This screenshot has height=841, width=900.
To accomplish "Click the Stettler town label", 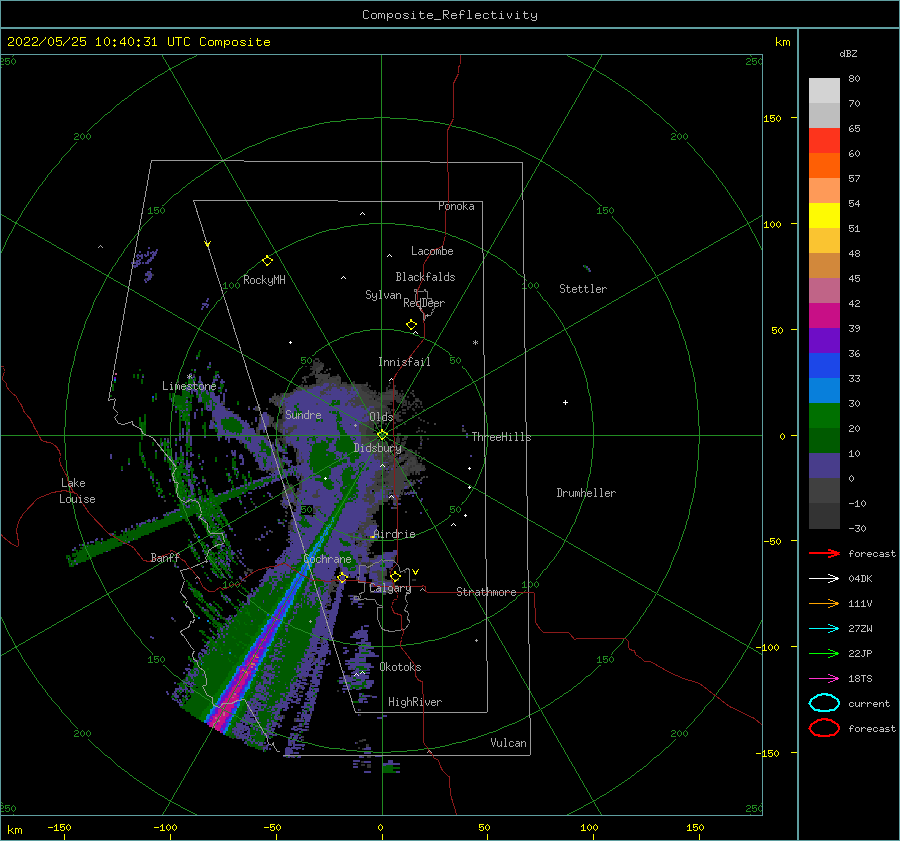I will click(583, 289).
